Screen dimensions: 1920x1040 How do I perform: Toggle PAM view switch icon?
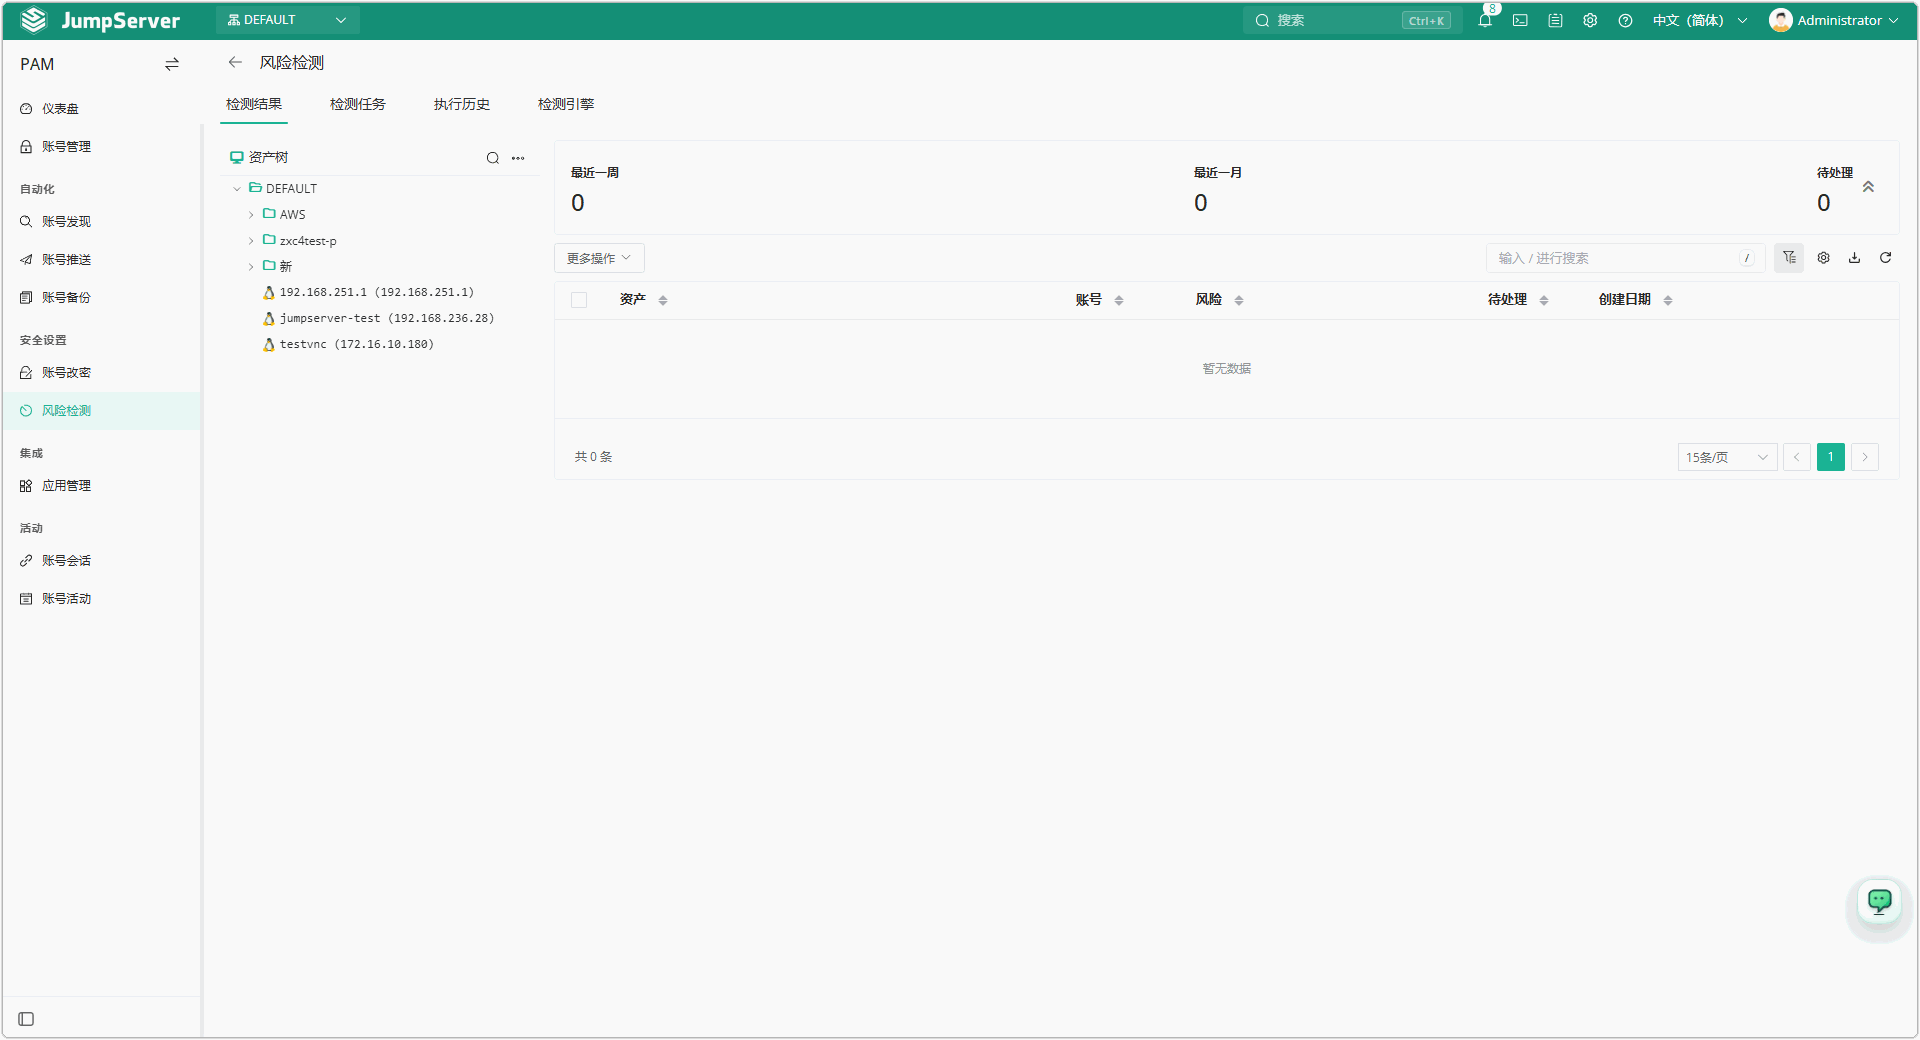click(172, 64)
